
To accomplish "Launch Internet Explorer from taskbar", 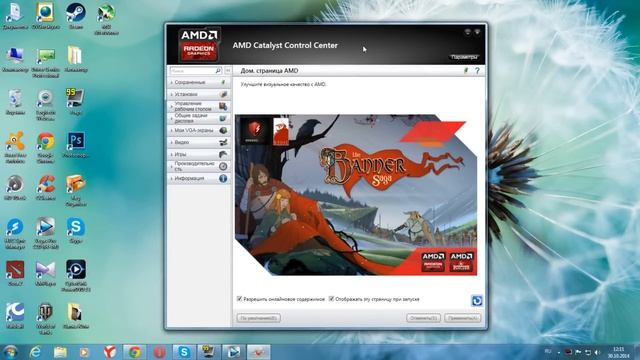I will point(36,352).
